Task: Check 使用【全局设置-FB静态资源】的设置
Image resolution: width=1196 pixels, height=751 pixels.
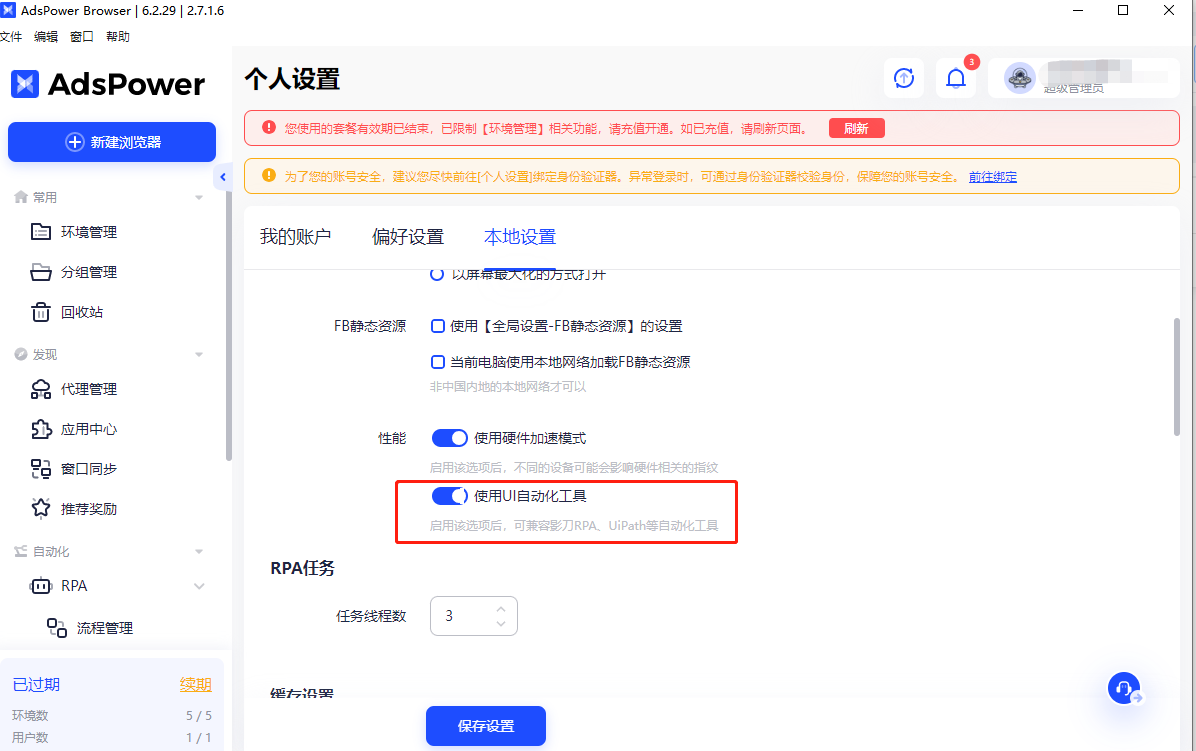Action: (436, 325)
